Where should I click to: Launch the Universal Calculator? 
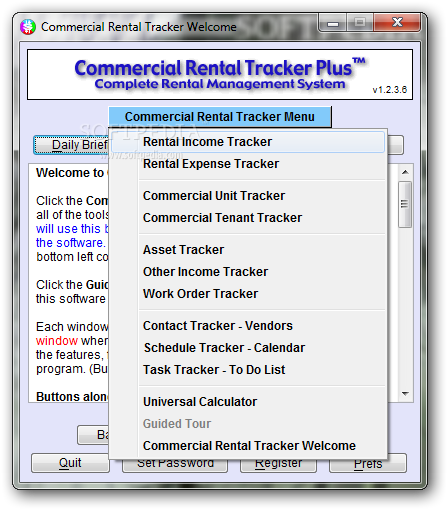(248, 402)
